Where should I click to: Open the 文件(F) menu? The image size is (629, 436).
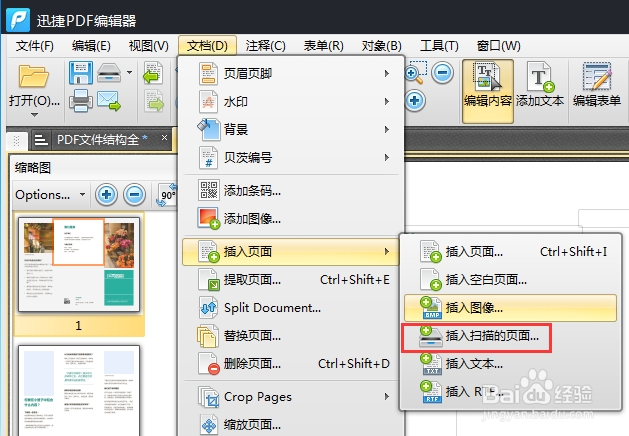click(34, 46)
